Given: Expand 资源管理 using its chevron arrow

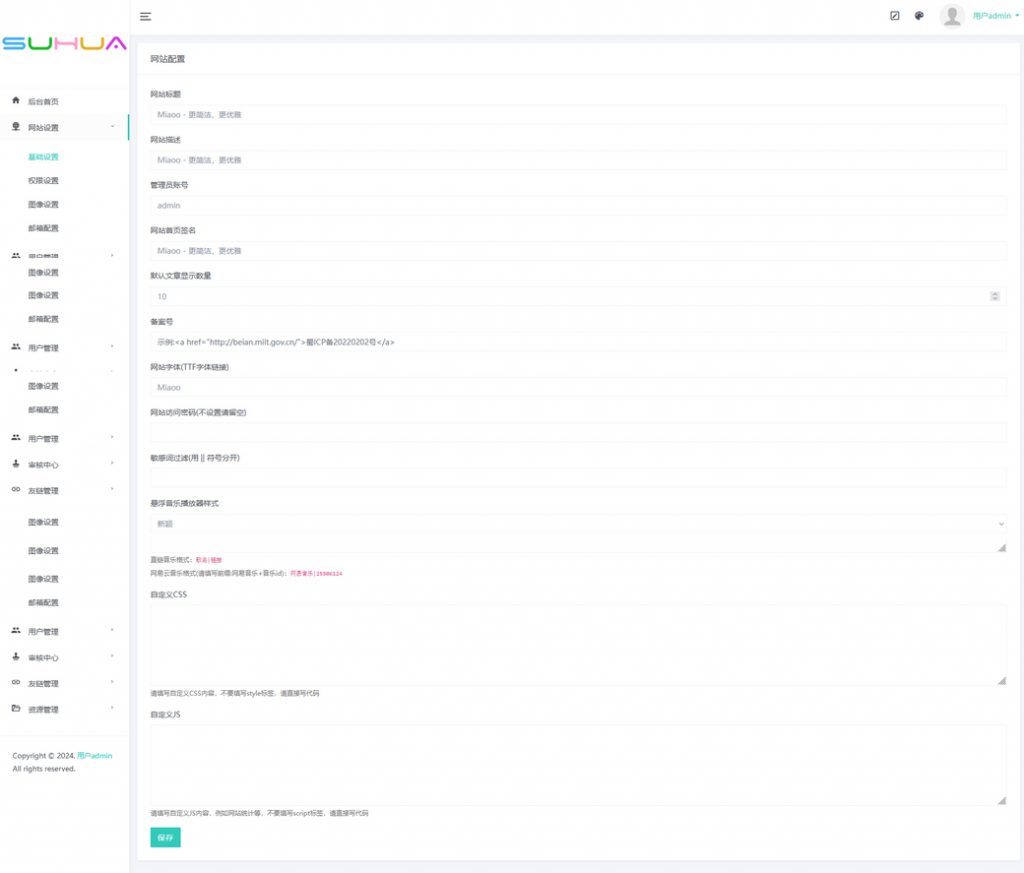Looking at the screenshot, I should (x=112, y=709).
